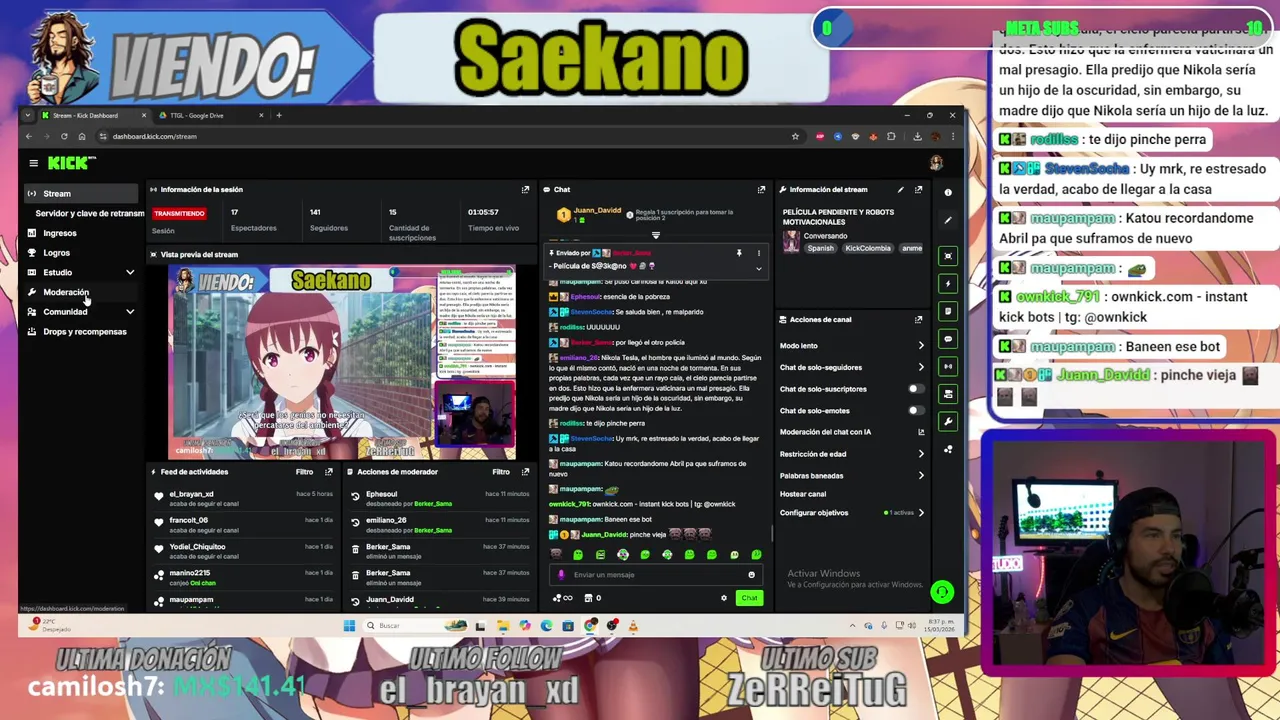Collapse the chat leaderboard arrow
The width and height of the screenshot is (1280, 720).
tap(656, 236)
